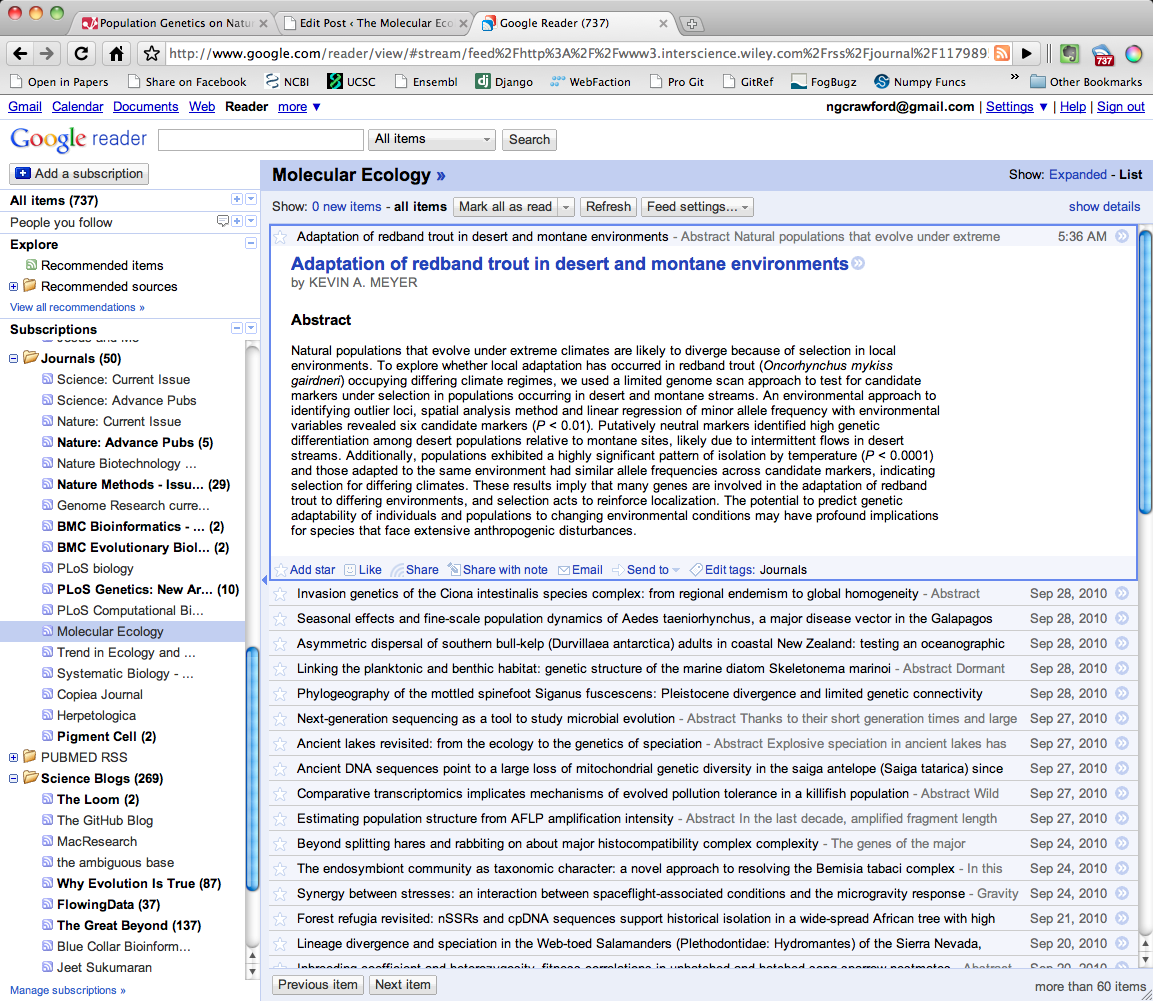Click the Django bookmark icon

(483, 82)
